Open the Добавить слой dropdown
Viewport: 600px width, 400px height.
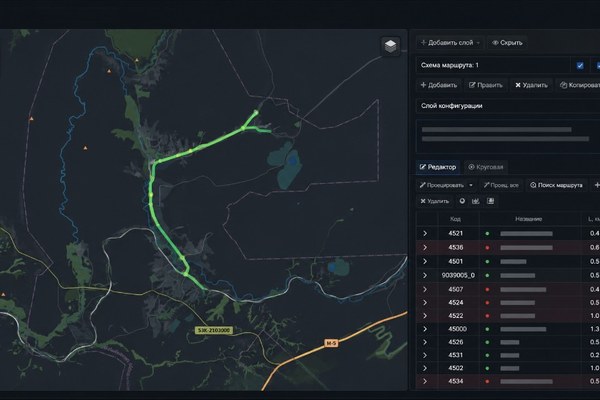click(450, 43)
